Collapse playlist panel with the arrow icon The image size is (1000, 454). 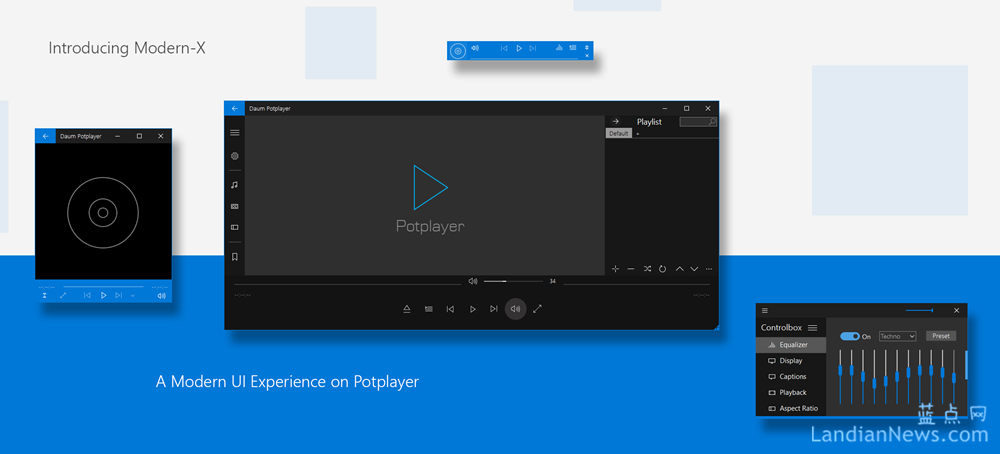616,122
